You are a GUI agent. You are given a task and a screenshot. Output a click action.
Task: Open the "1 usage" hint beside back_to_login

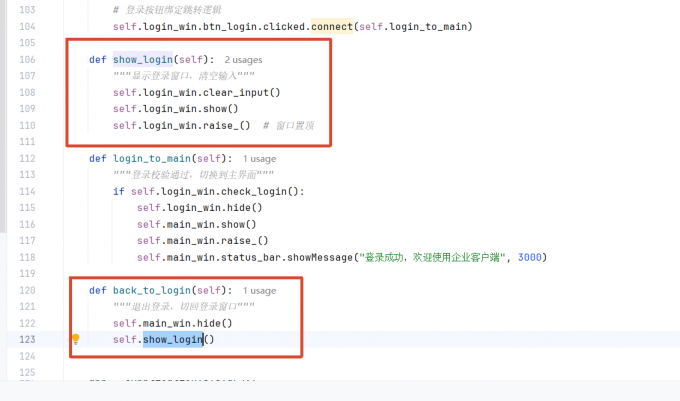[x=259, y=290]
